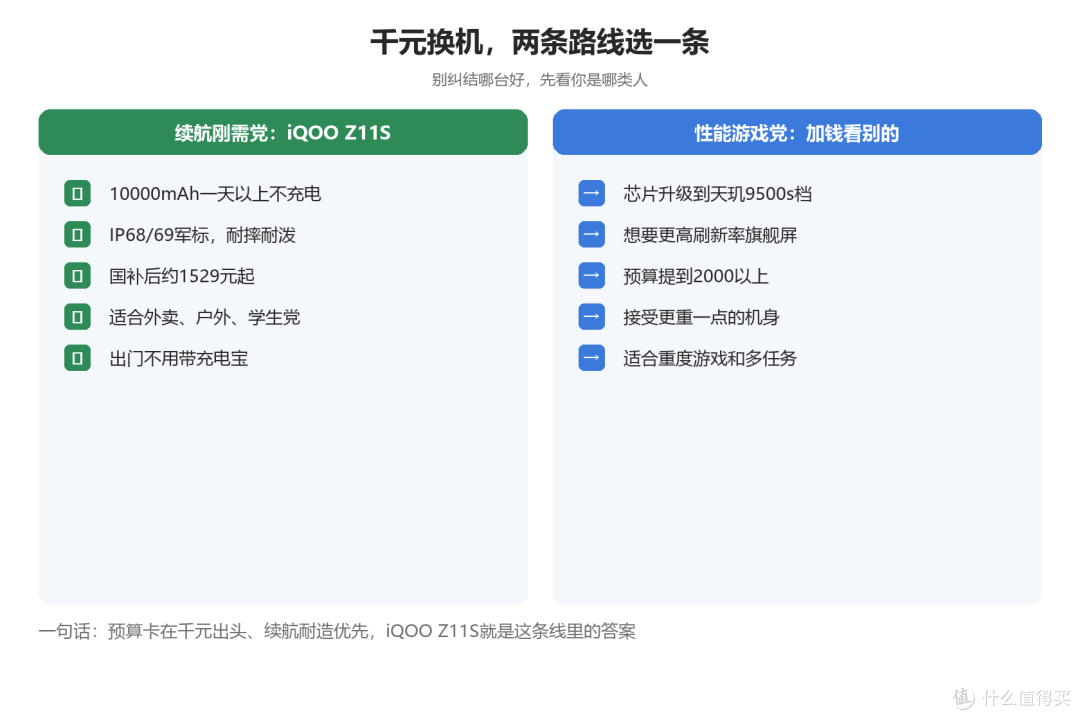Click text 10000mAh一天以上不充电
The height and width of the screenshot is (720, 1080).
[x=215, y=194]
